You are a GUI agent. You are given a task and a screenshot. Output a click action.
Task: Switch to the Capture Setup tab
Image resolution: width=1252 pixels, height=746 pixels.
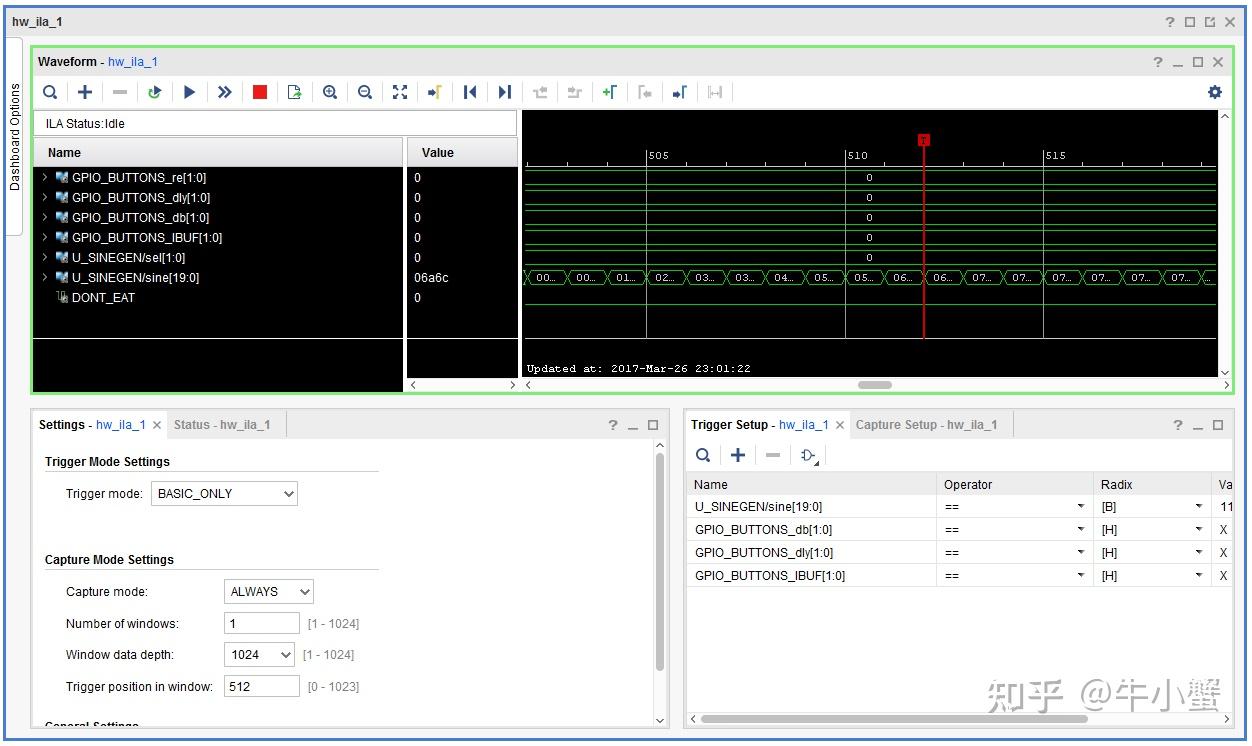pos(926,425)
